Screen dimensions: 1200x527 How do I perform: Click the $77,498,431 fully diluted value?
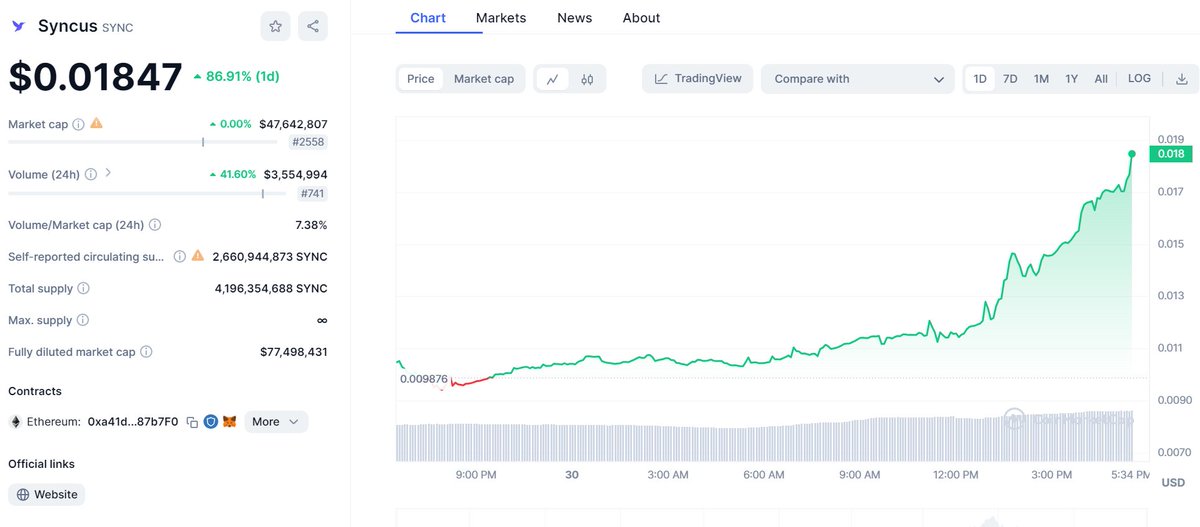point(293,352)
